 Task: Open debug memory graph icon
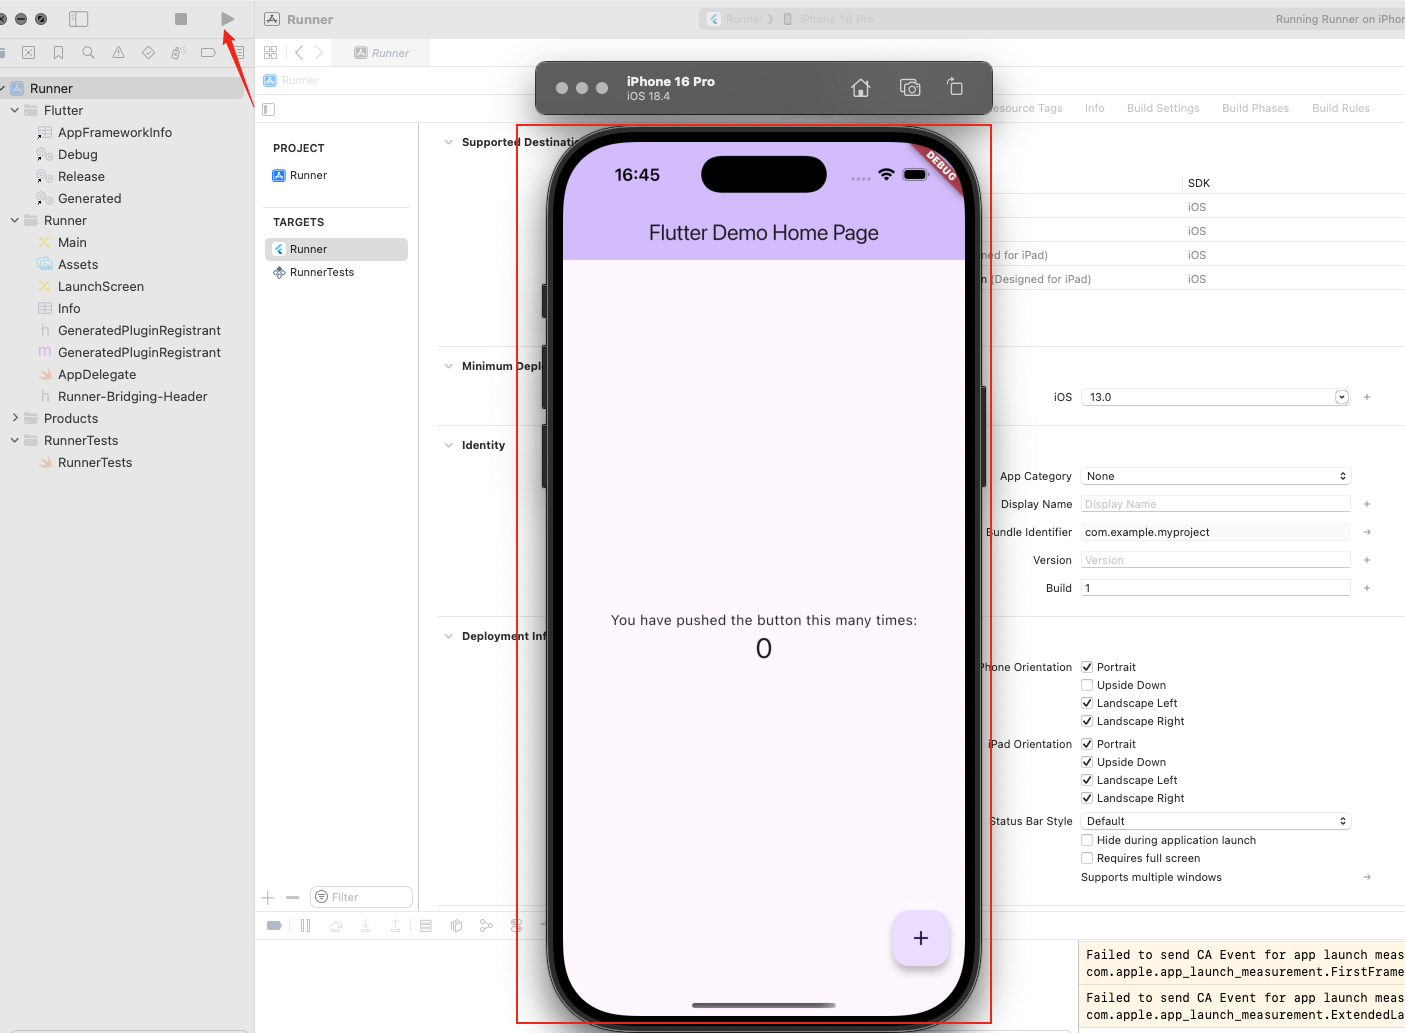pyautogui.click(x=486, y=926)
